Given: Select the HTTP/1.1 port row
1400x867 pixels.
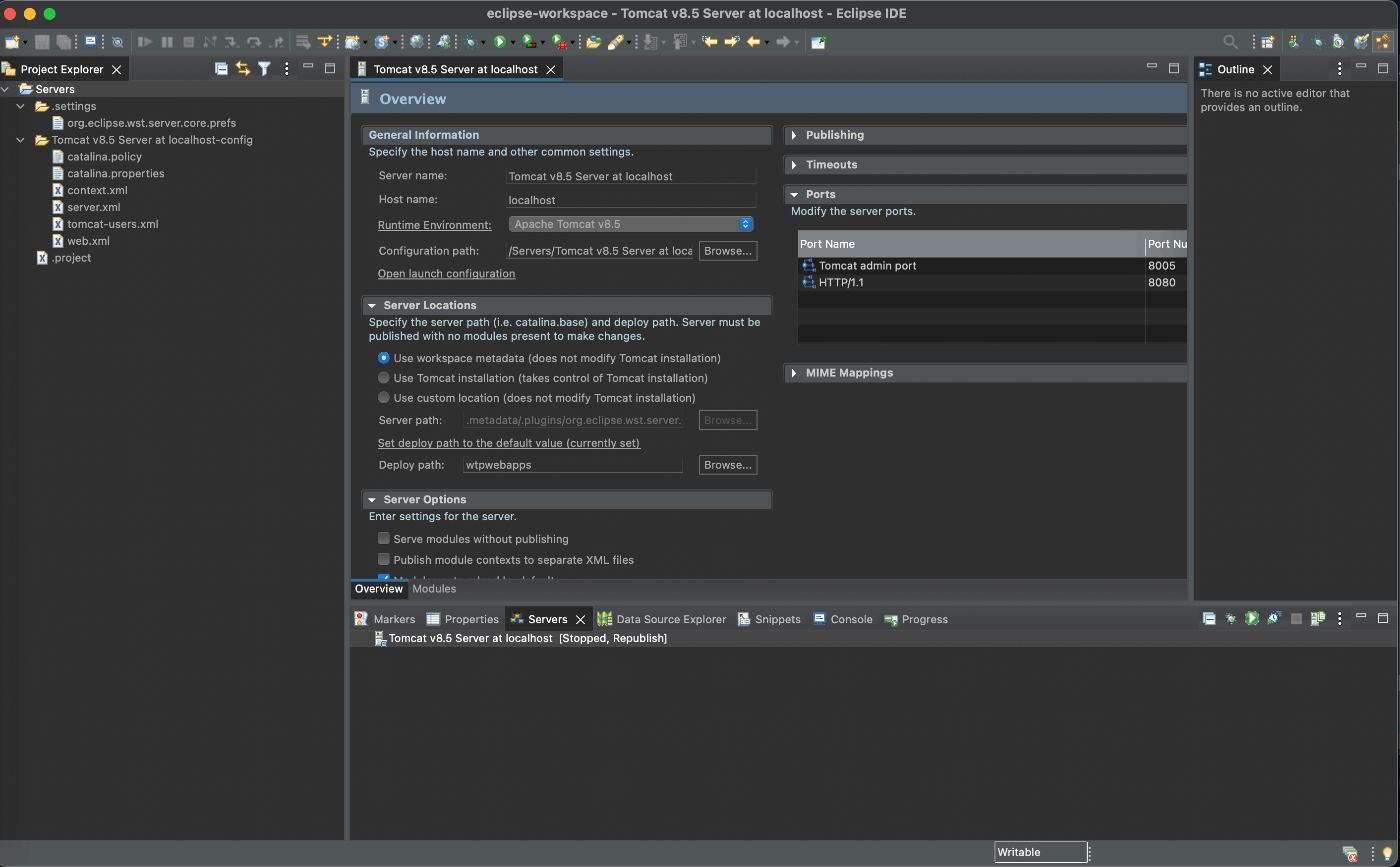Looking at the screenshot, I should [x=991, y=283].
